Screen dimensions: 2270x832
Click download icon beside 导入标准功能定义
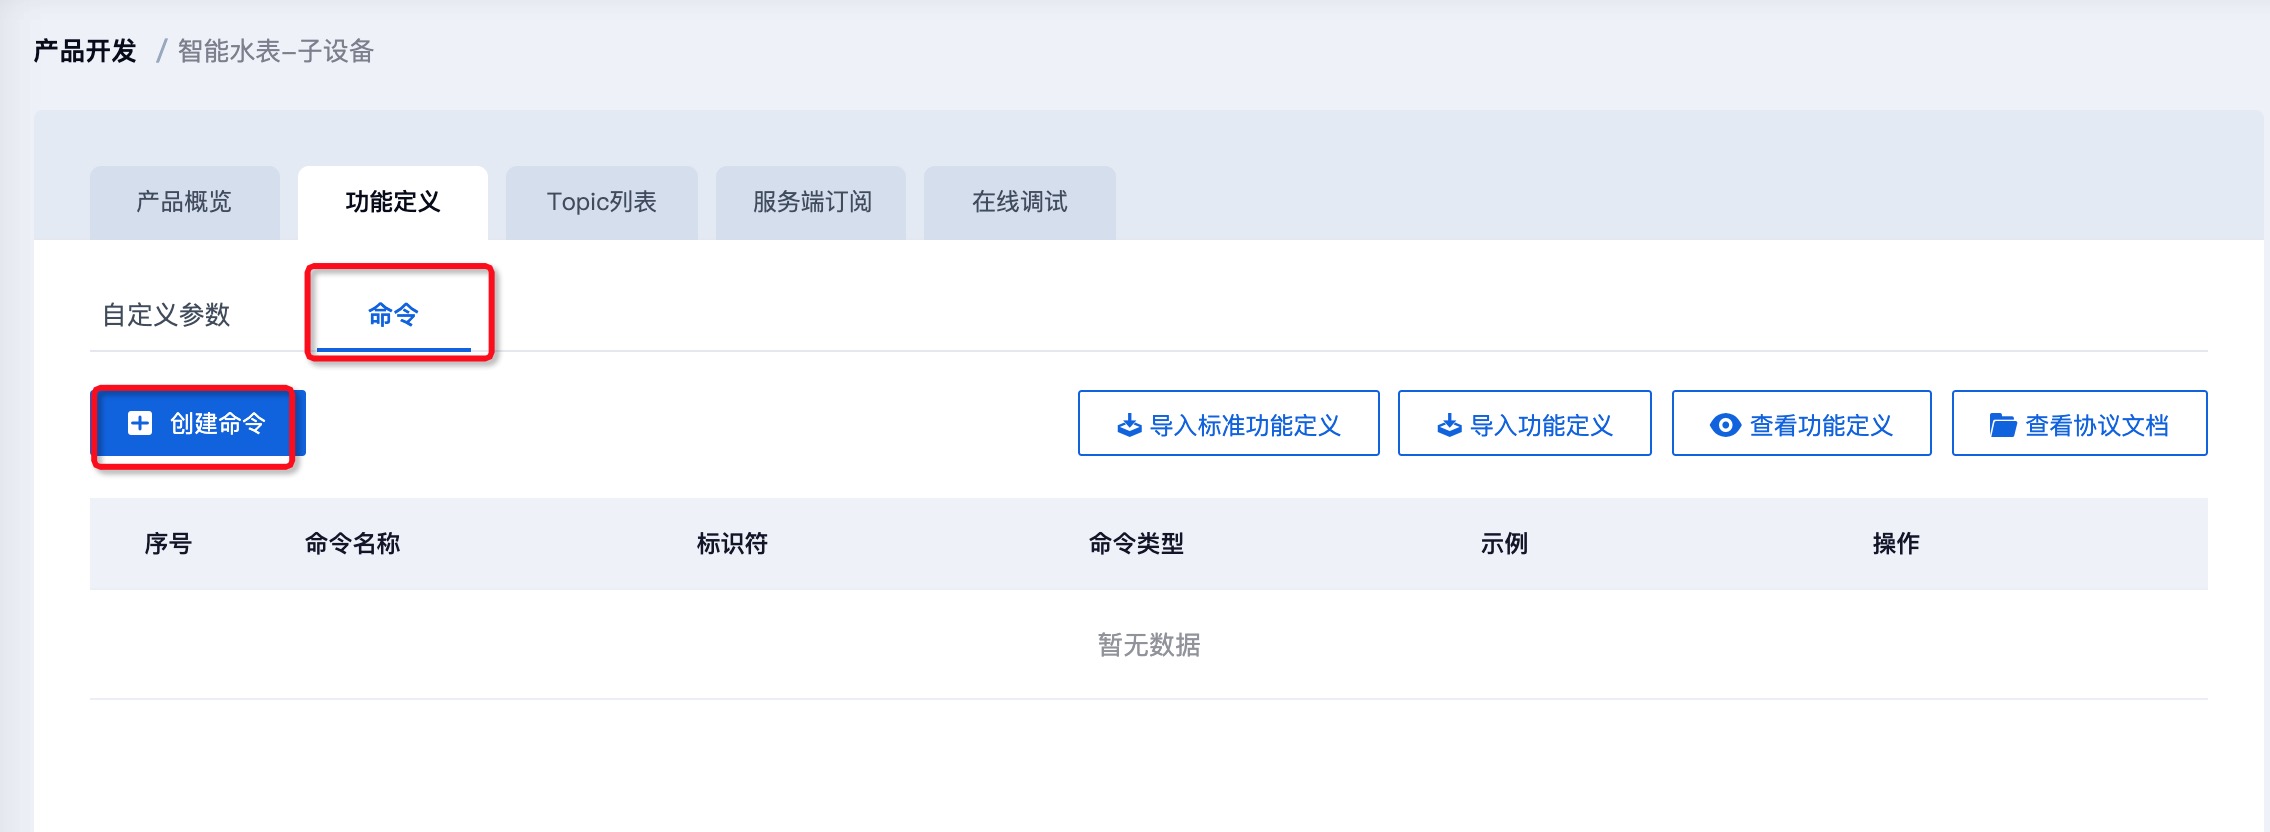[x=1129, y=426]
